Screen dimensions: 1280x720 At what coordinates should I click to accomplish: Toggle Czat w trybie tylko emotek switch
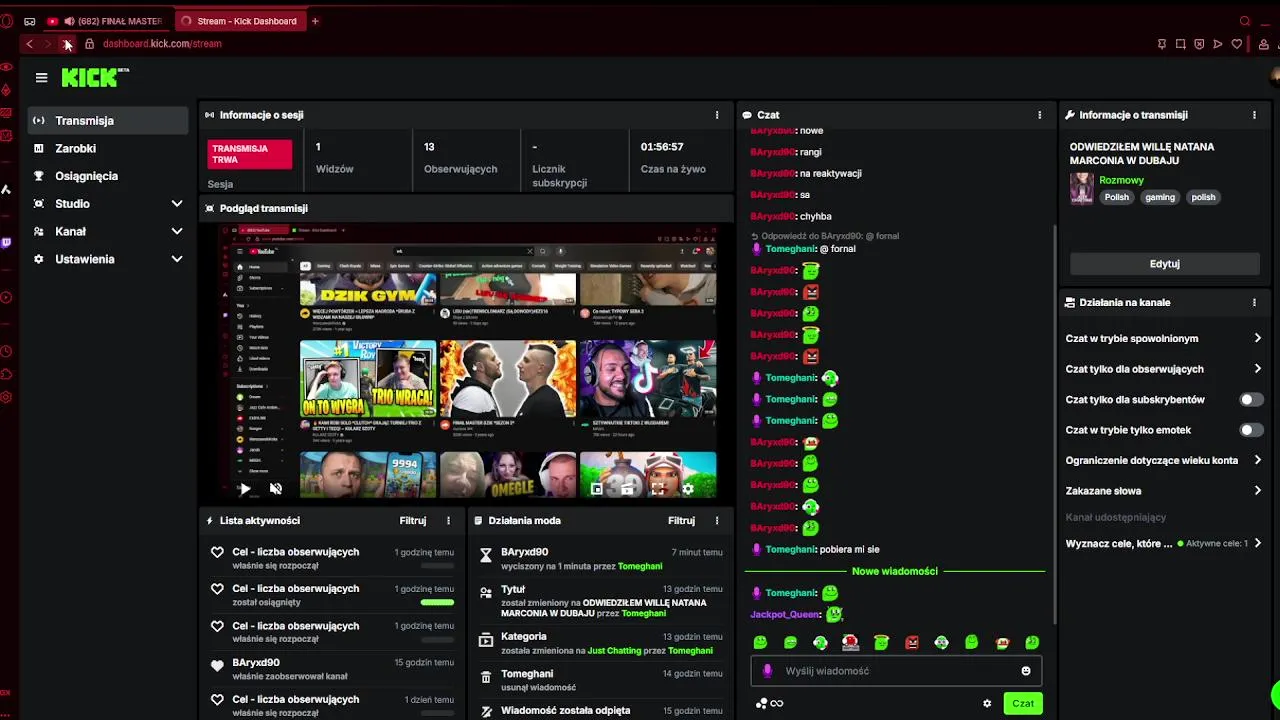[1250, 430]
